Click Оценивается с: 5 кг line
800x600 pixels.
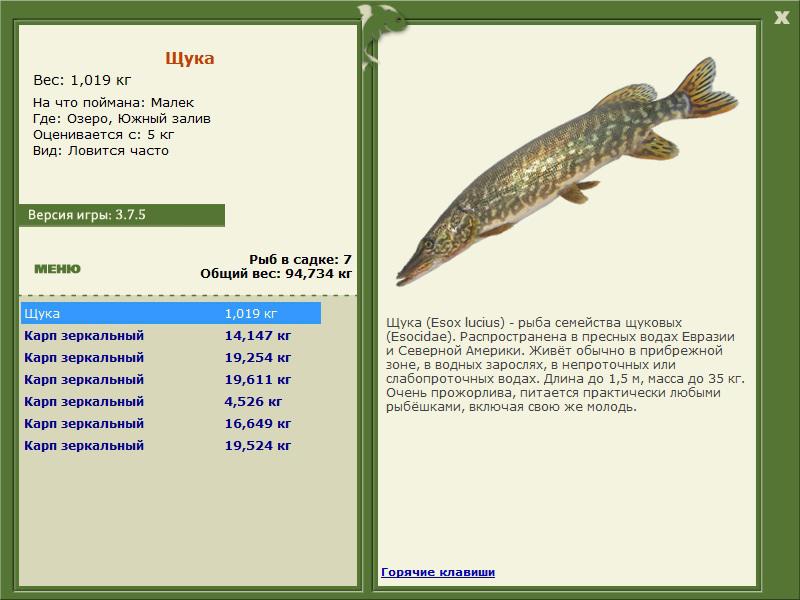click(104, 135)
